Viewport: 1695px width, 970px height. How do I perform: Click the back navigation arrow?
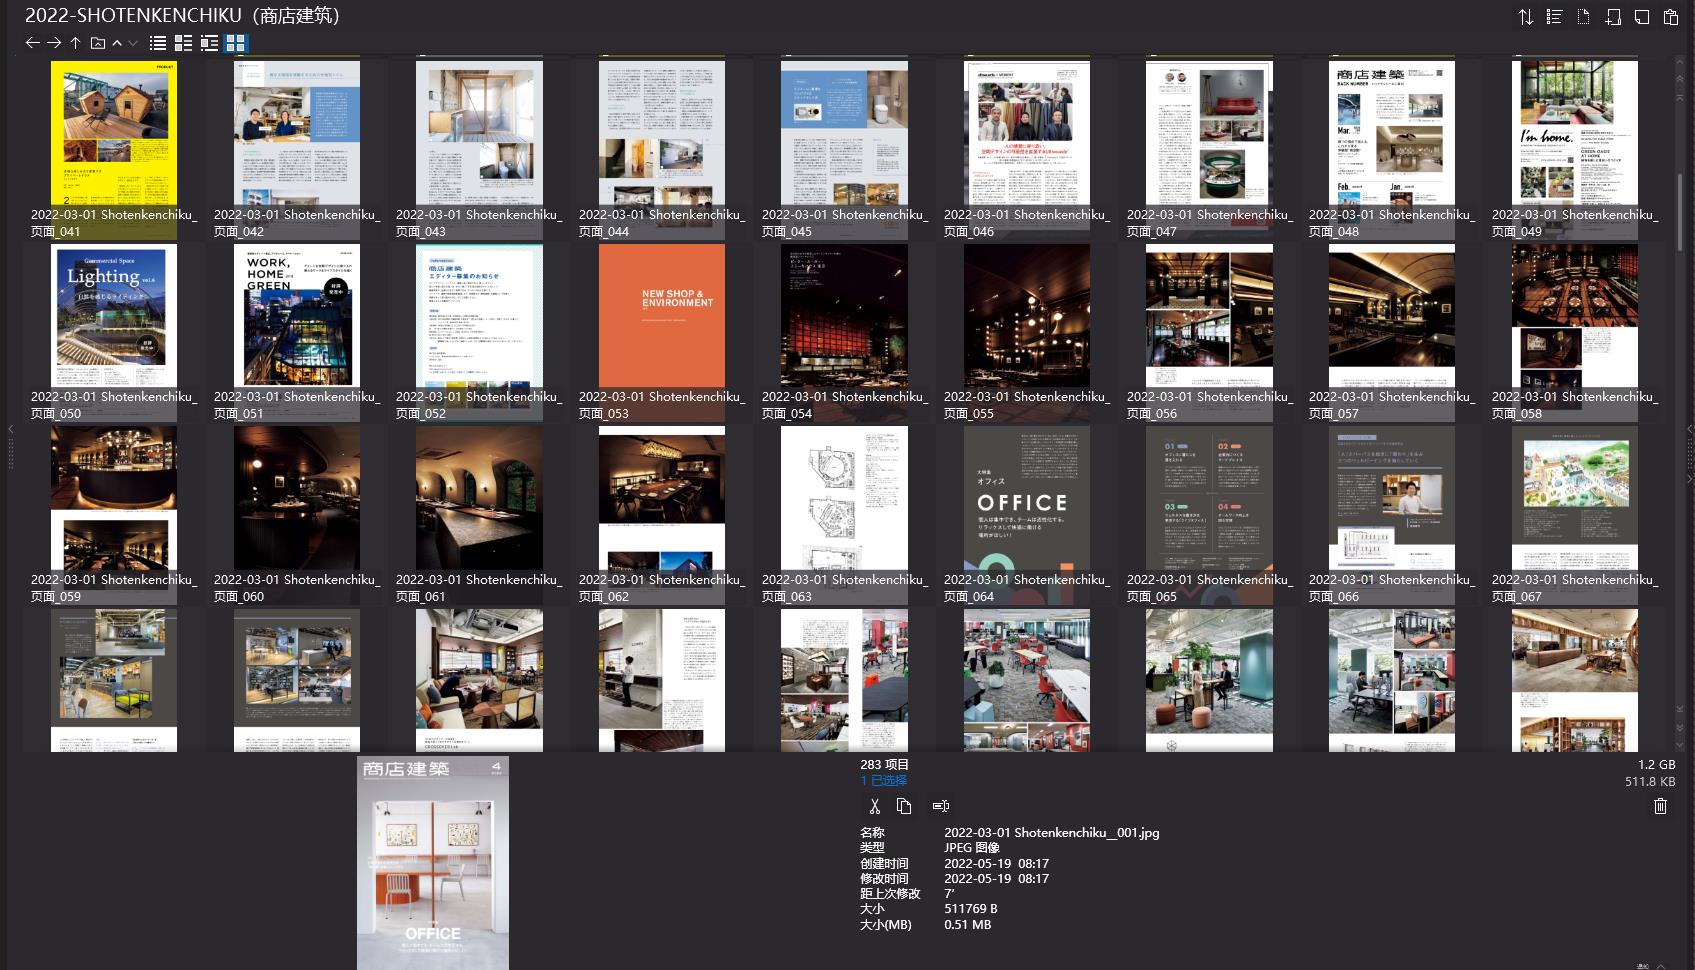(x=32, y=43)
